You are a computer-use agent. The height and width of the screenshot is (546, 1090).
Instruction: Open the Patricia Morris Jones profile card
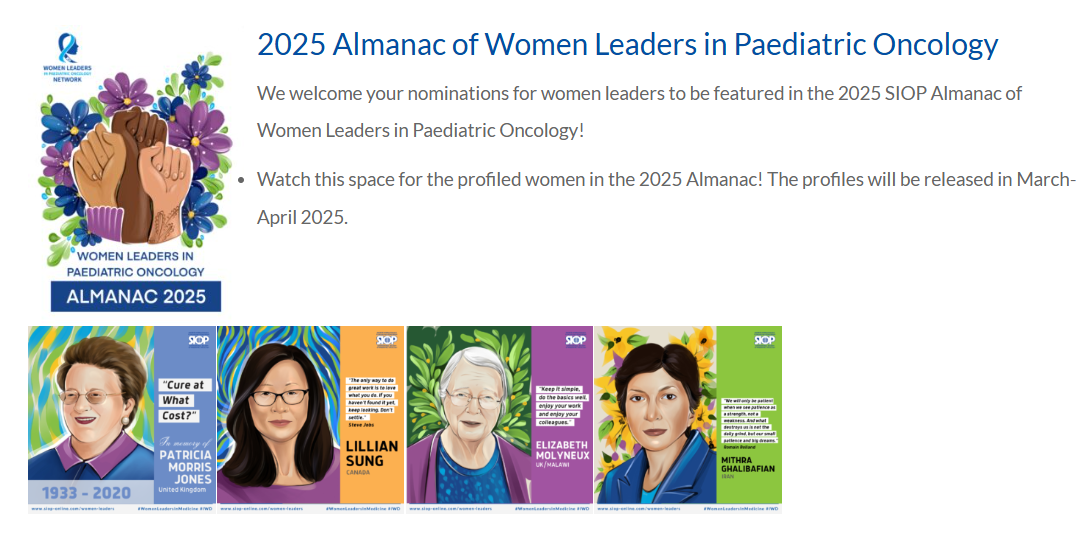click(x=121, y=418)
